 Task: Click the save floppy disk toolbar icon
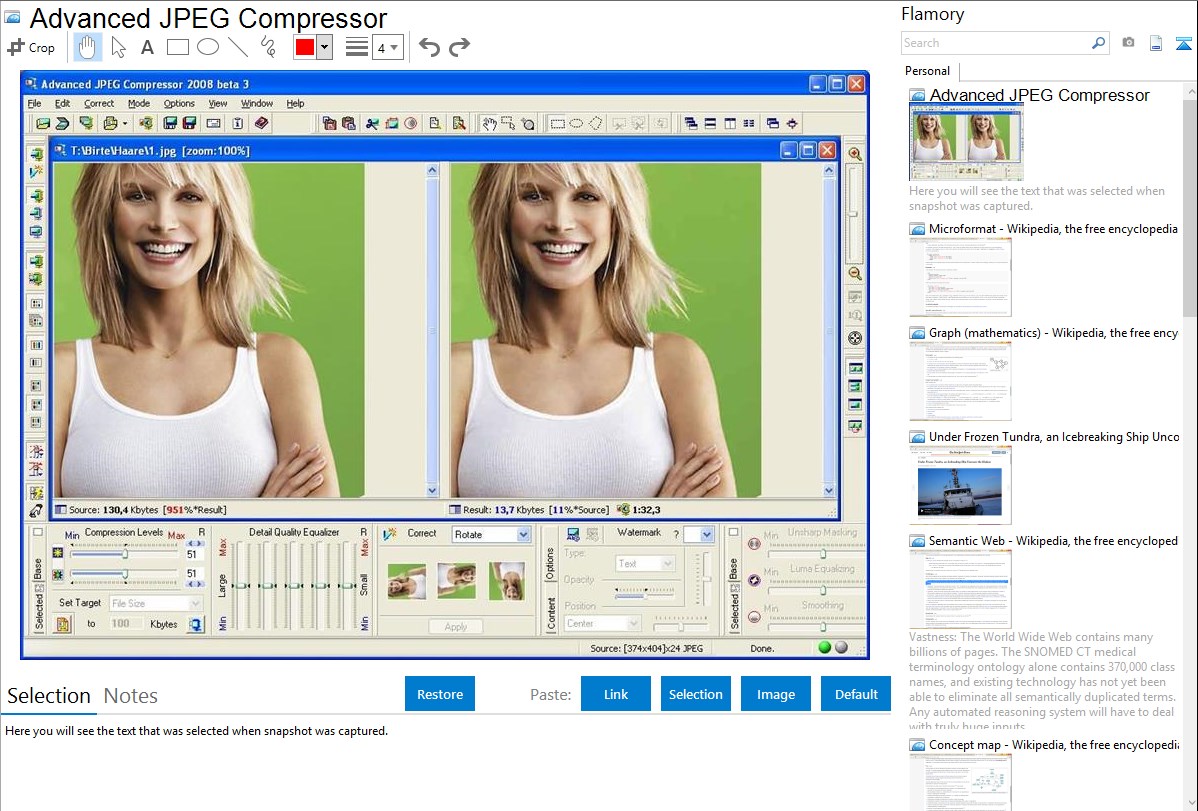(x=170, y=123)
